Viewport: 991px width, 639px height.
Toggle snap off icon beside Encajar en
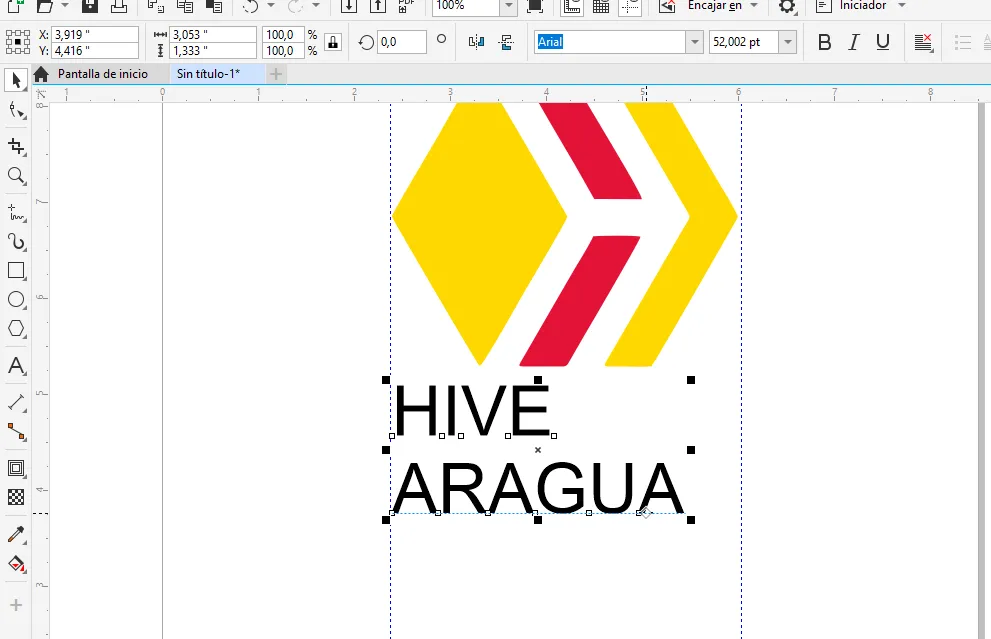667,6
